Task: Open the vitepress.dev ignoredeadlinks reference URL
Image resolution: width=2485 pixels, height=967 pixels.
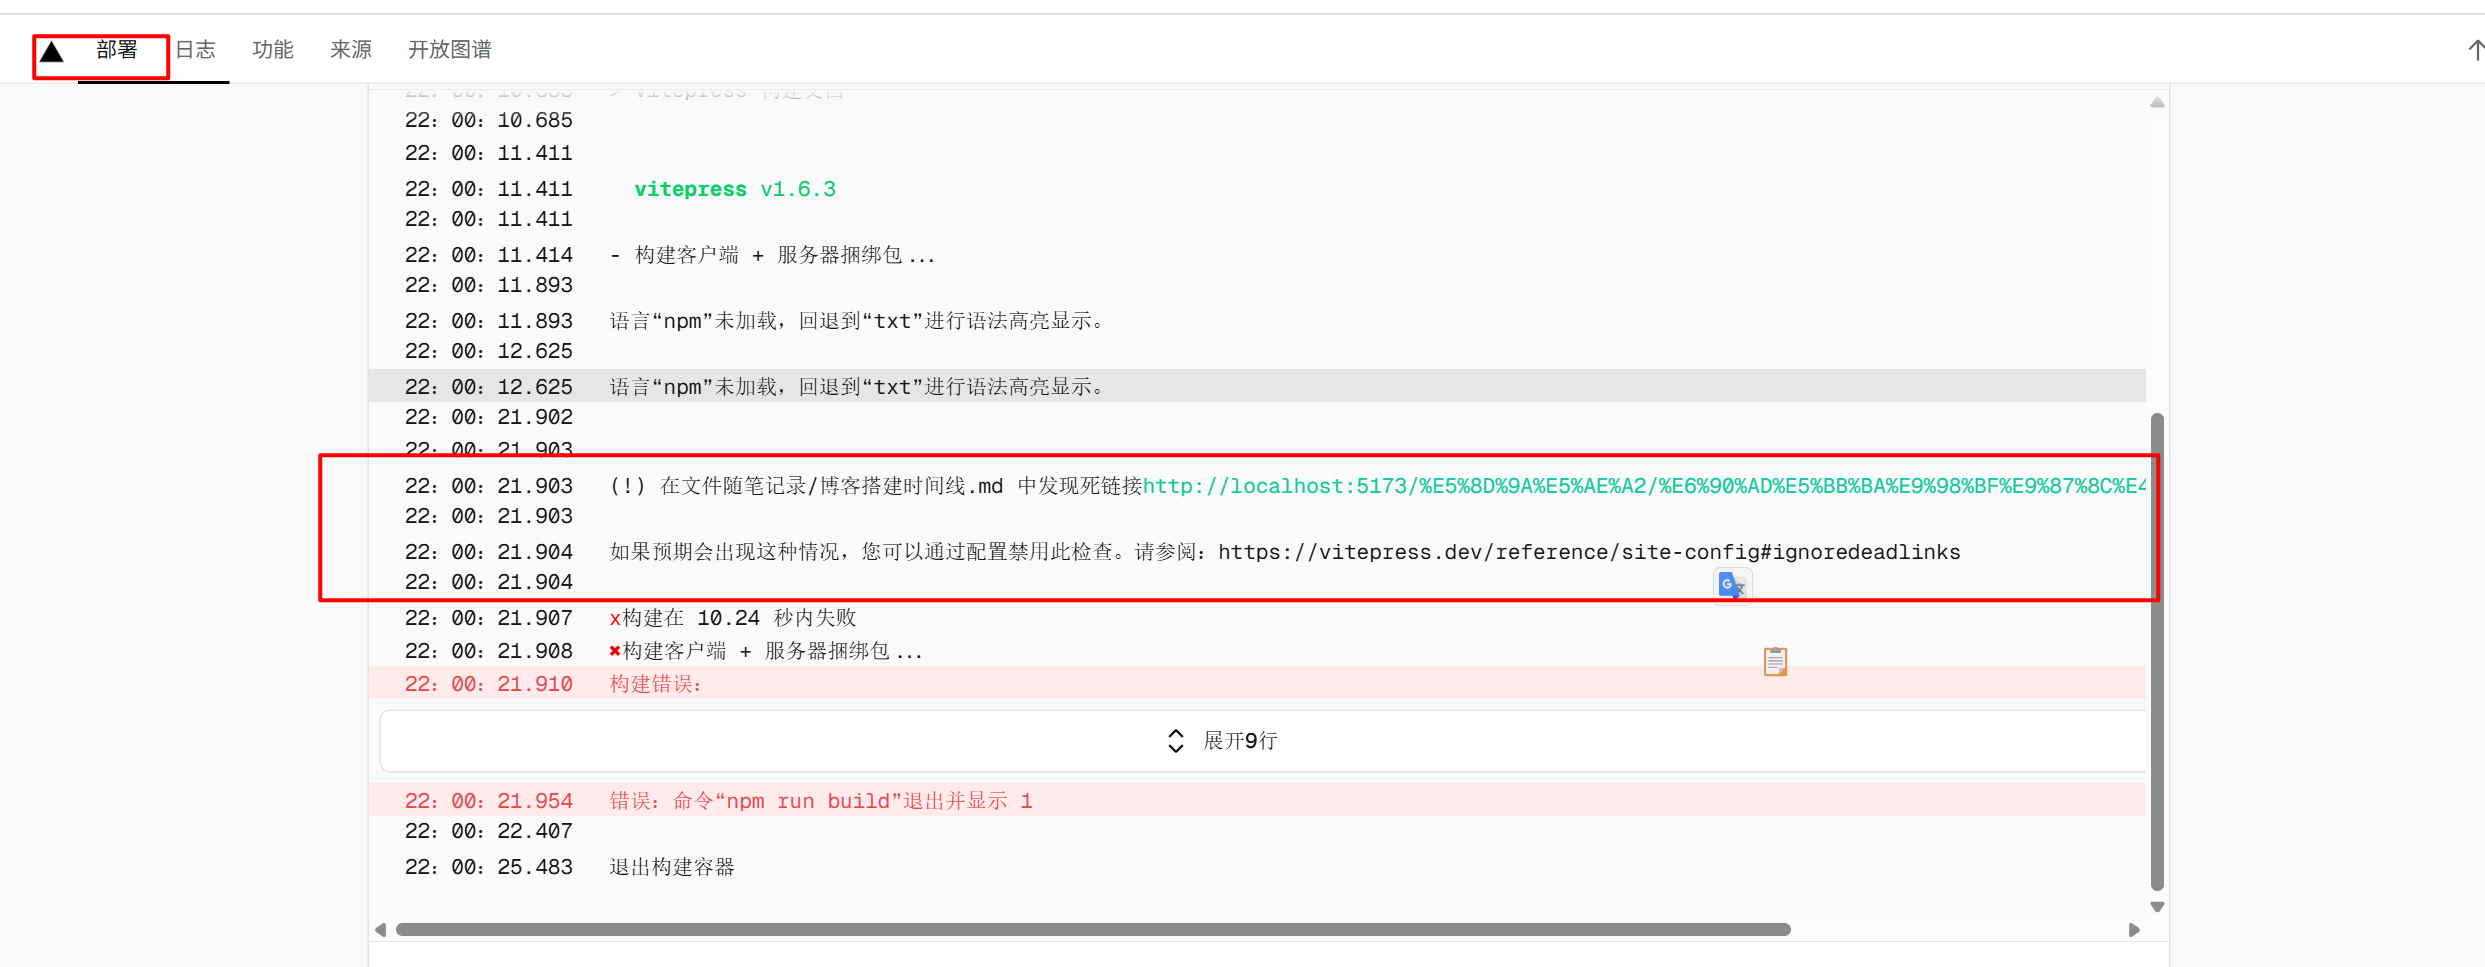Action: pos(1588,553)
